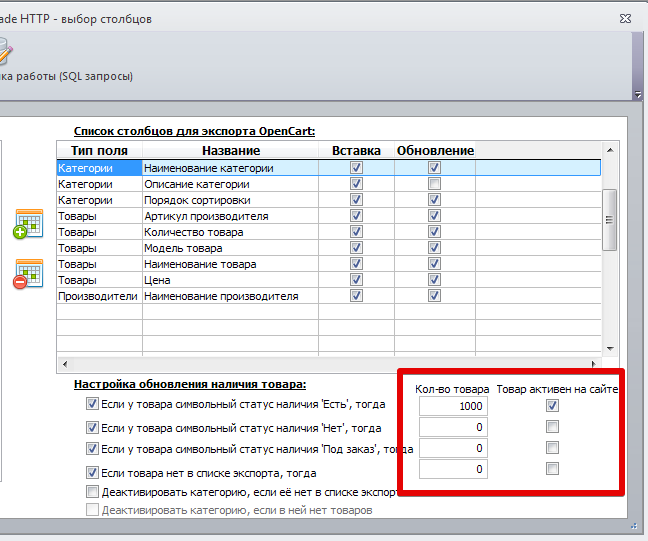Viewport: 648px width, 541px height.
Task: Click the Тип поля column header
Action: (x=99, y=150)
